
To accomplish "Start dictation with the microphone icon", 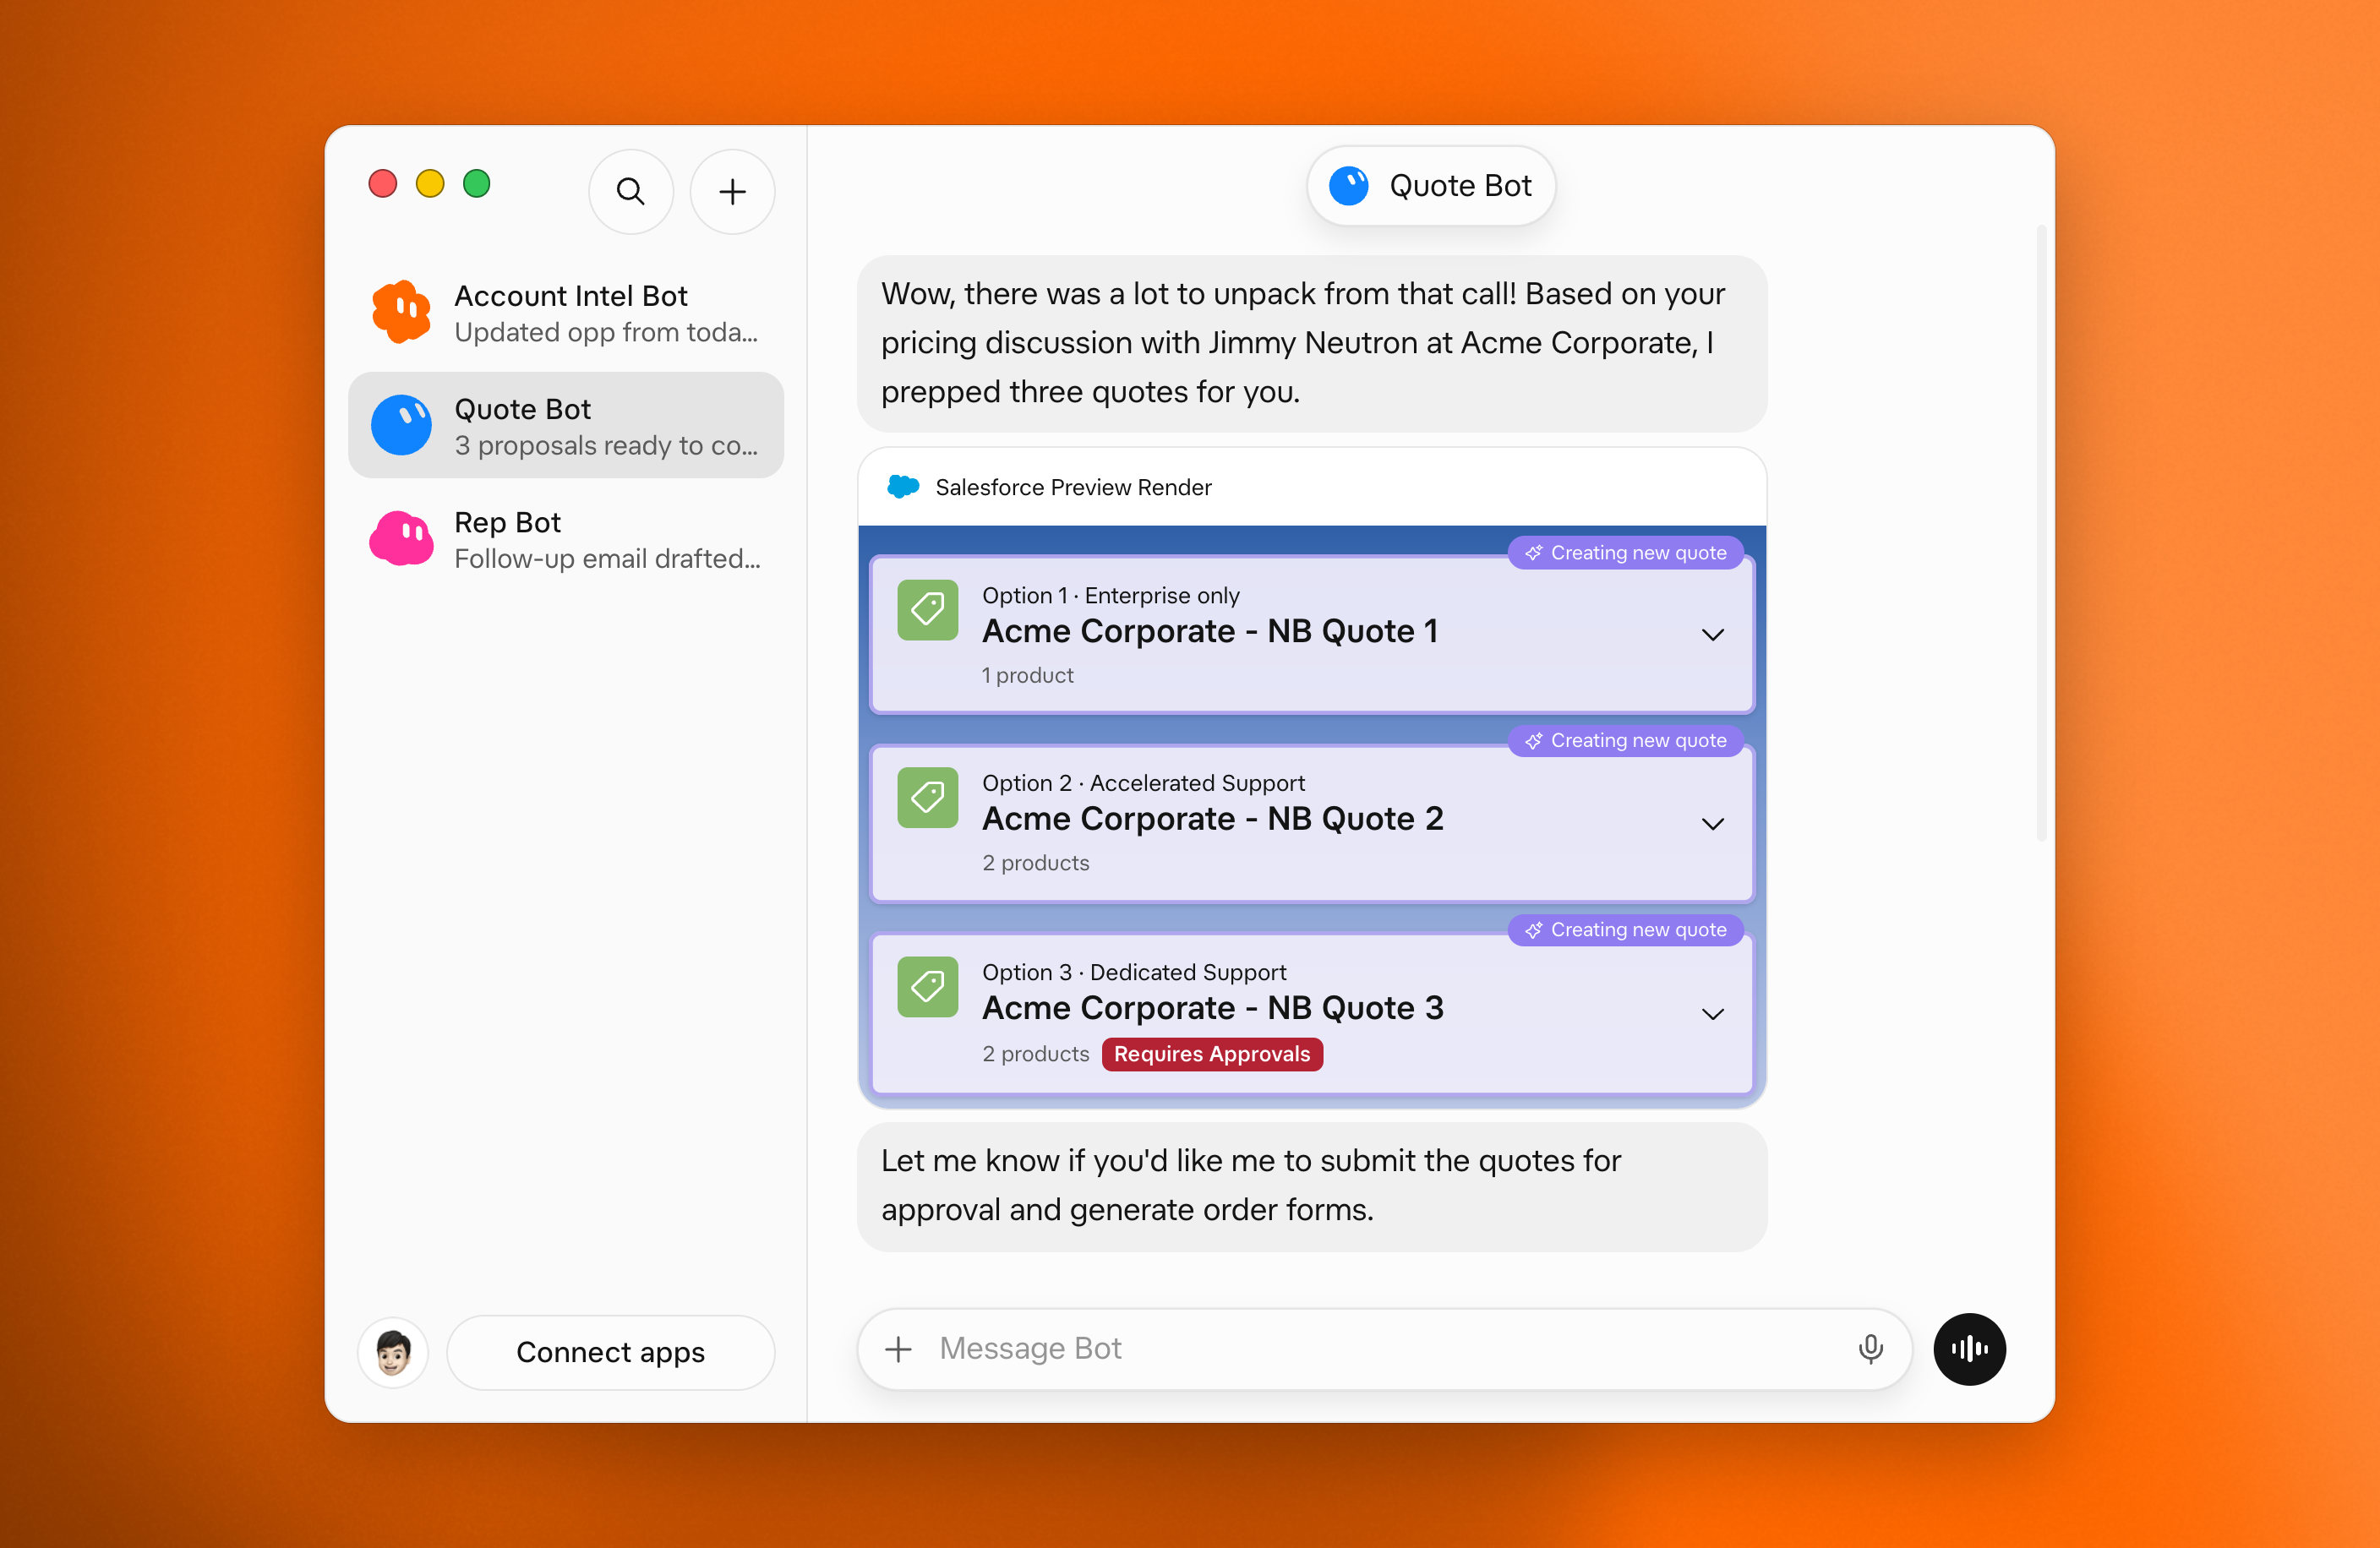I will tap(1870, 1349).
